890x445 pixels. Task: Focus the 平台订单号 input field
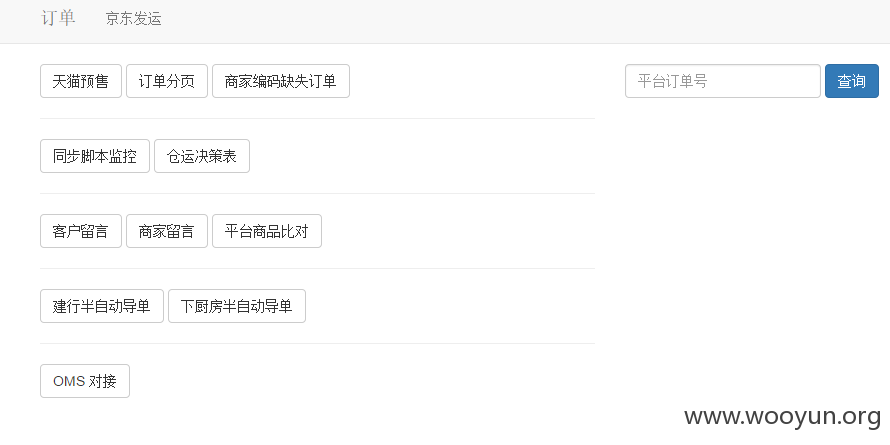click(x=723, y=81)
